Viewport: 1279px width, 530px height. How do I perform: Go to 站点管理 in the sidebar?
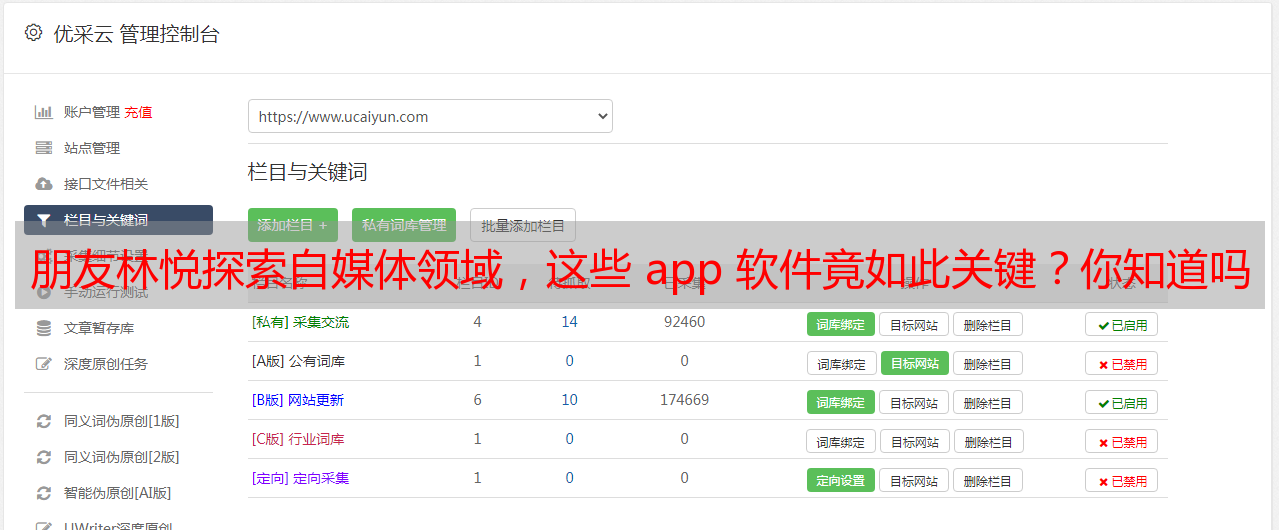click(92, 148)
